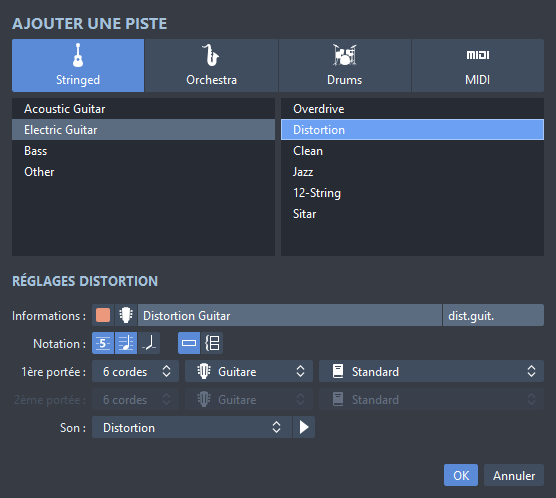Open the Standard tuning dropdown
The width and height of the screenshot is (556, 498).
(432, 371)
